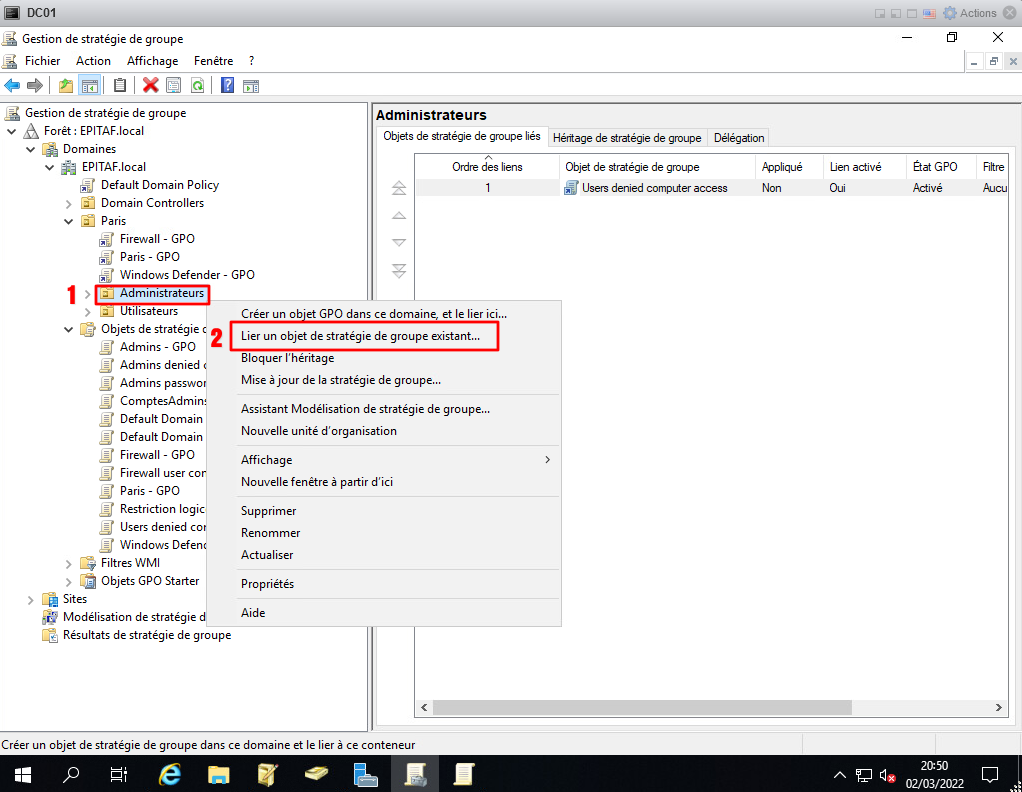Expand the Utilisateurs organizational unit
The image size is (1022, 792).
tap(88, 311)
